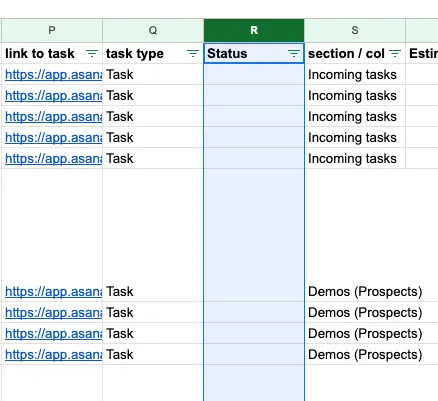Open the last Demos (Prospects) asana link
438x401 pixels.
point(54,355)
